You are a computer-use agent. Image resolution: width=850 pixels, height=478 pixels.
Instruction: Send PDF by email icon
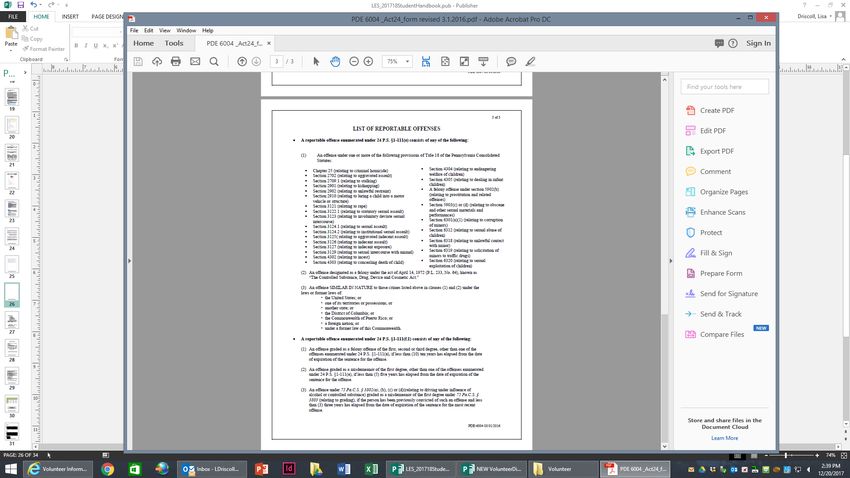pos(195,62)
